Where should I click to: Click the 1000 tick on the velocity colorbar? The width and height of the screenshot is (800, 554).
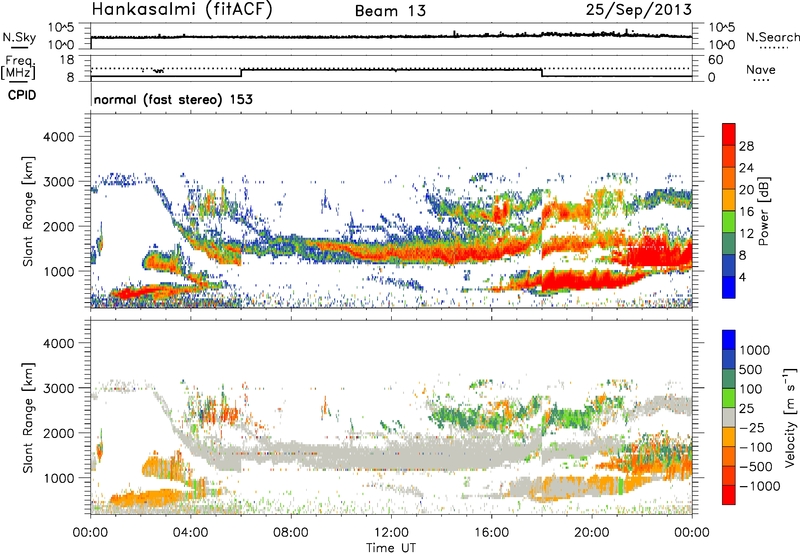pyautogui.click(x=755, y=350)
